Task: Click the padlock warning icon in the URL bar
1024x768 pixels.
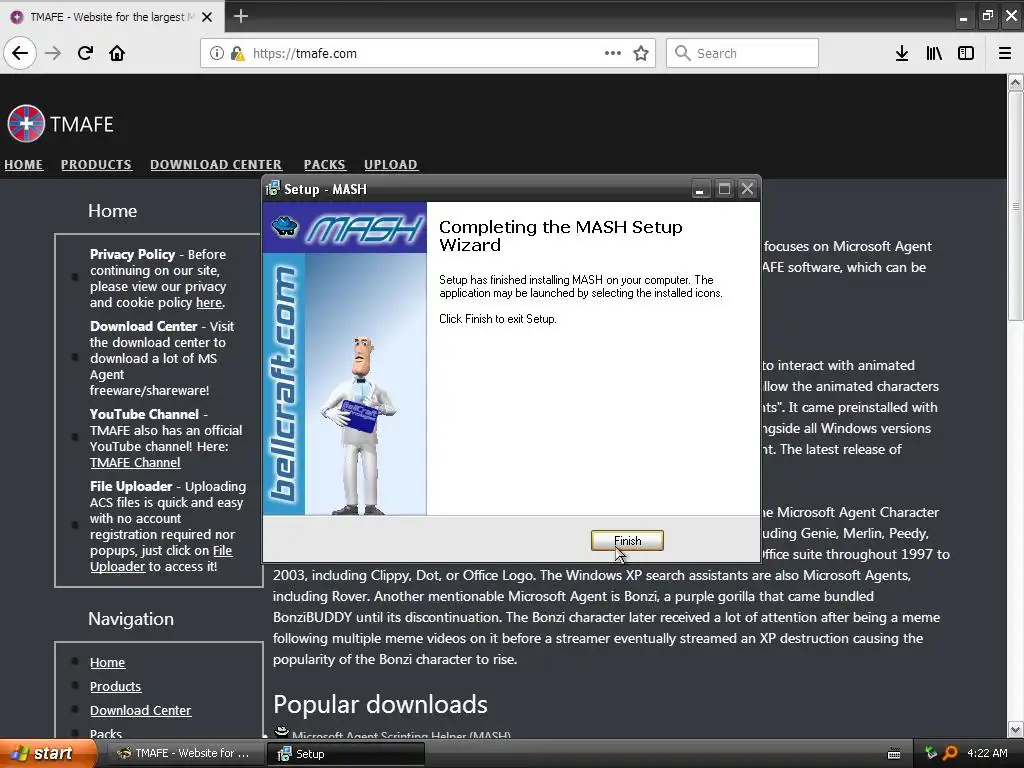Action: pyautogui.click(x=238, y=53)
